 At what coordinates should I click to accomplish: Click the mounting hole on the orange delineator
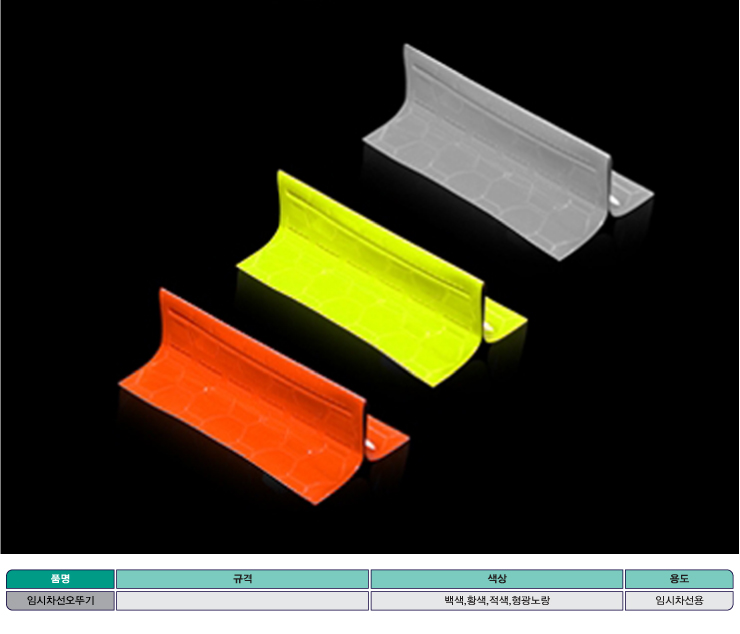372,445
